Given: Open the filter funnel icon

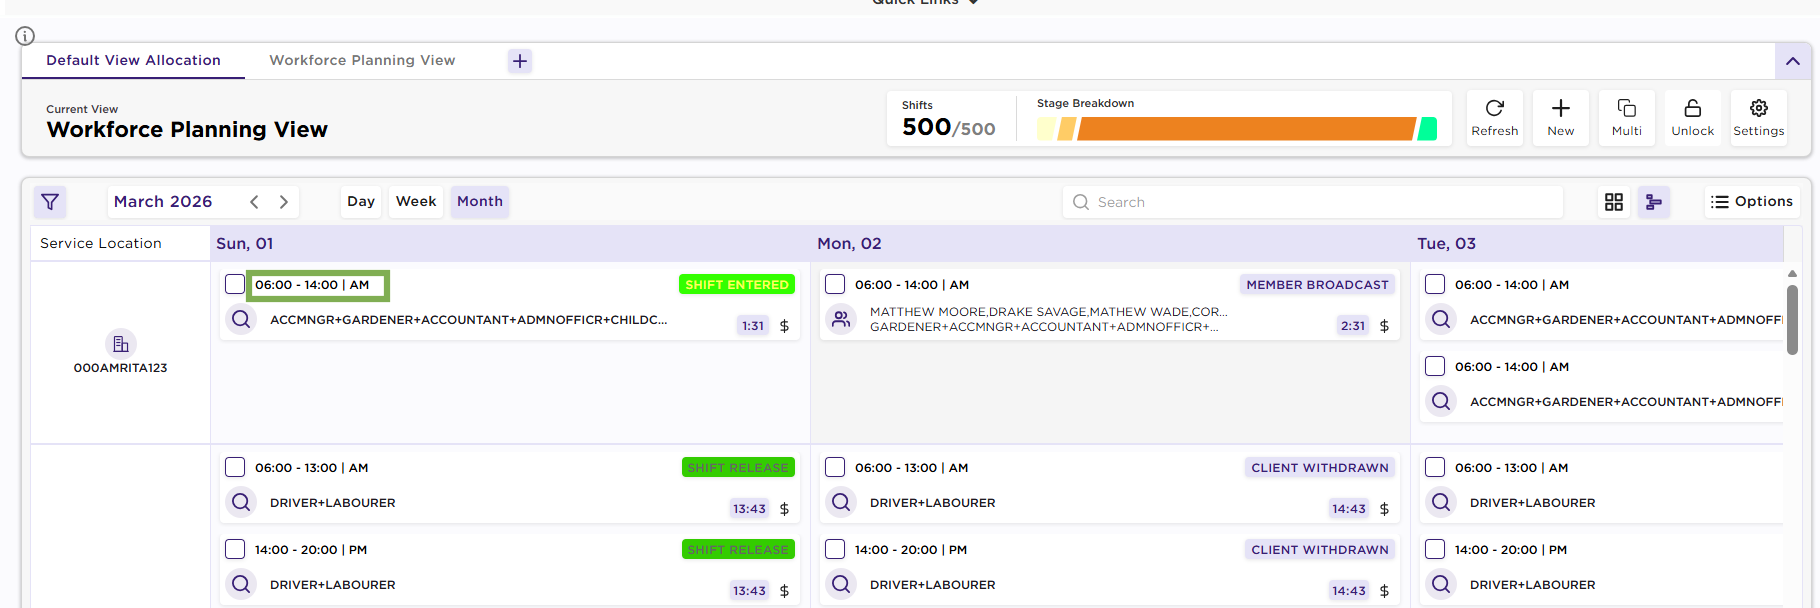Looking at the screenshot, I should point(50,202).
